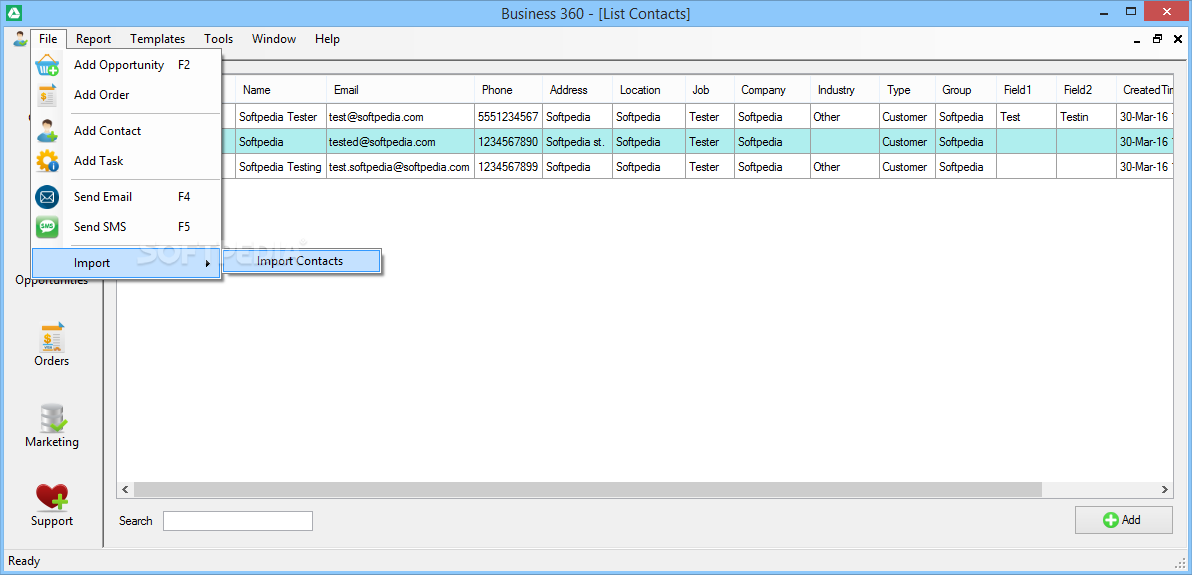
Task: Open the Templates menu
Action: click(x=157, y=39)
